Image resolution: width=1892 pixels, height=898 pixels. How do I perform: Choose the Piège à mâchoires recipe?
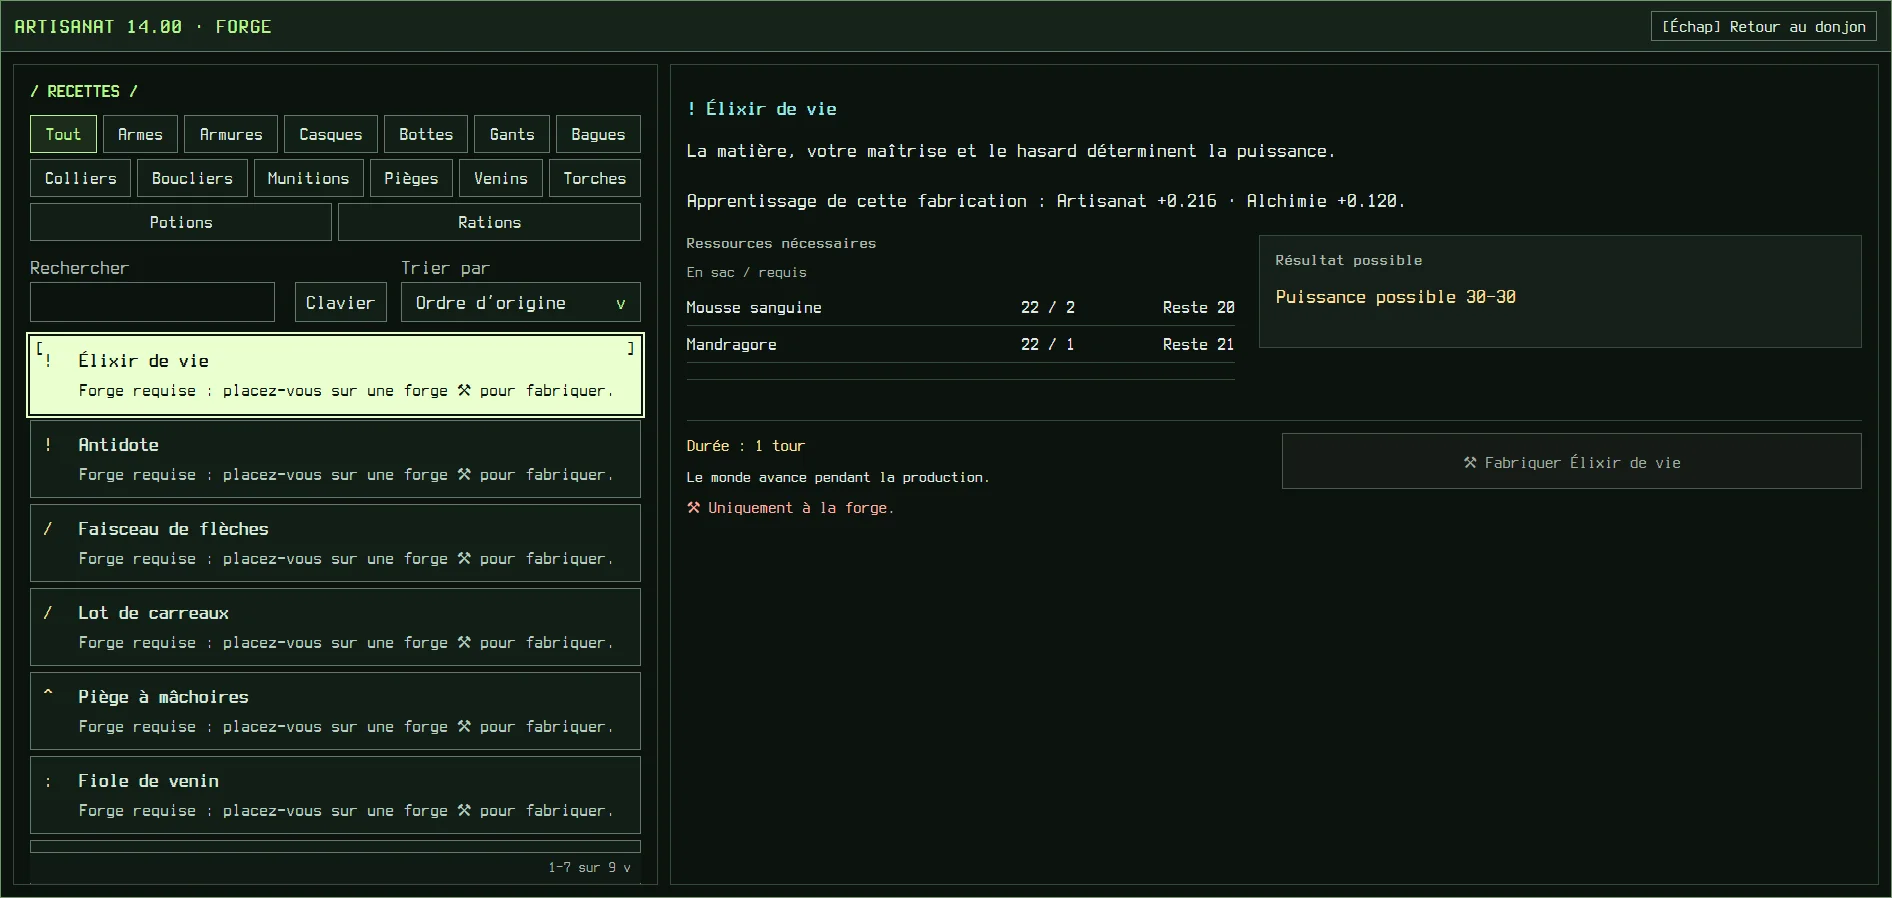tap(335, 711)
